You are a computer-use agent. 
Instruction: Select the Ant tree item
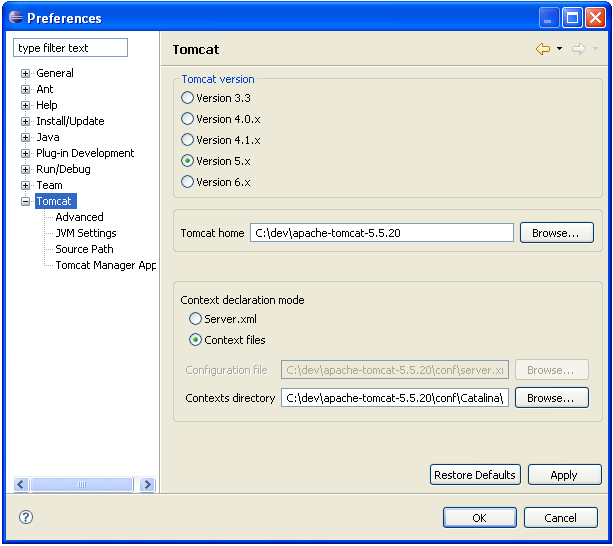tap(45, 89)
